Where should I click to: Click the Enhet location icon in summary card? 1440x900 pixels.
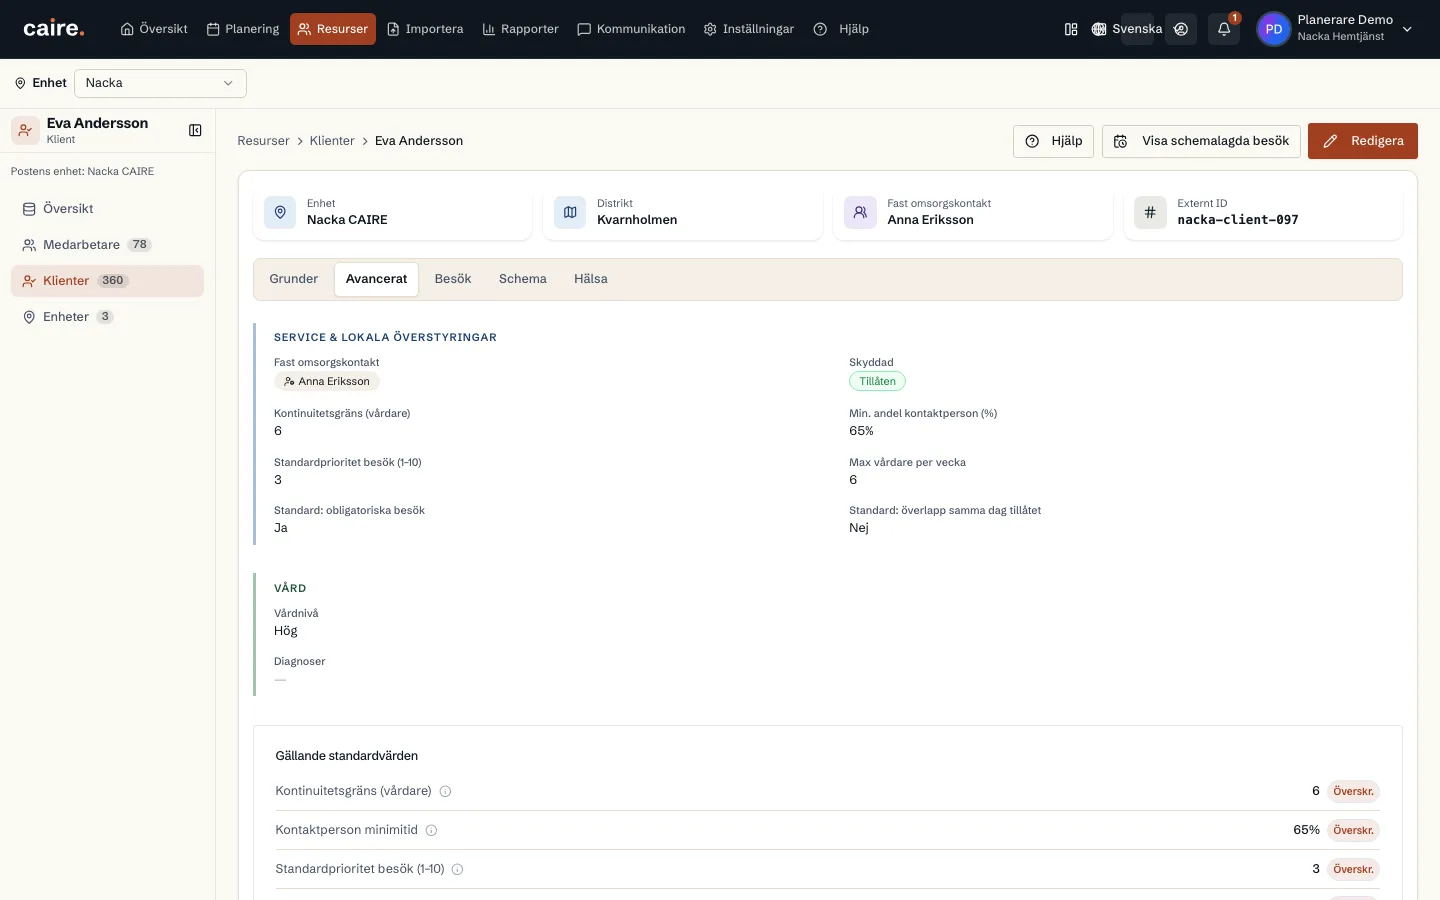[280, 212]
